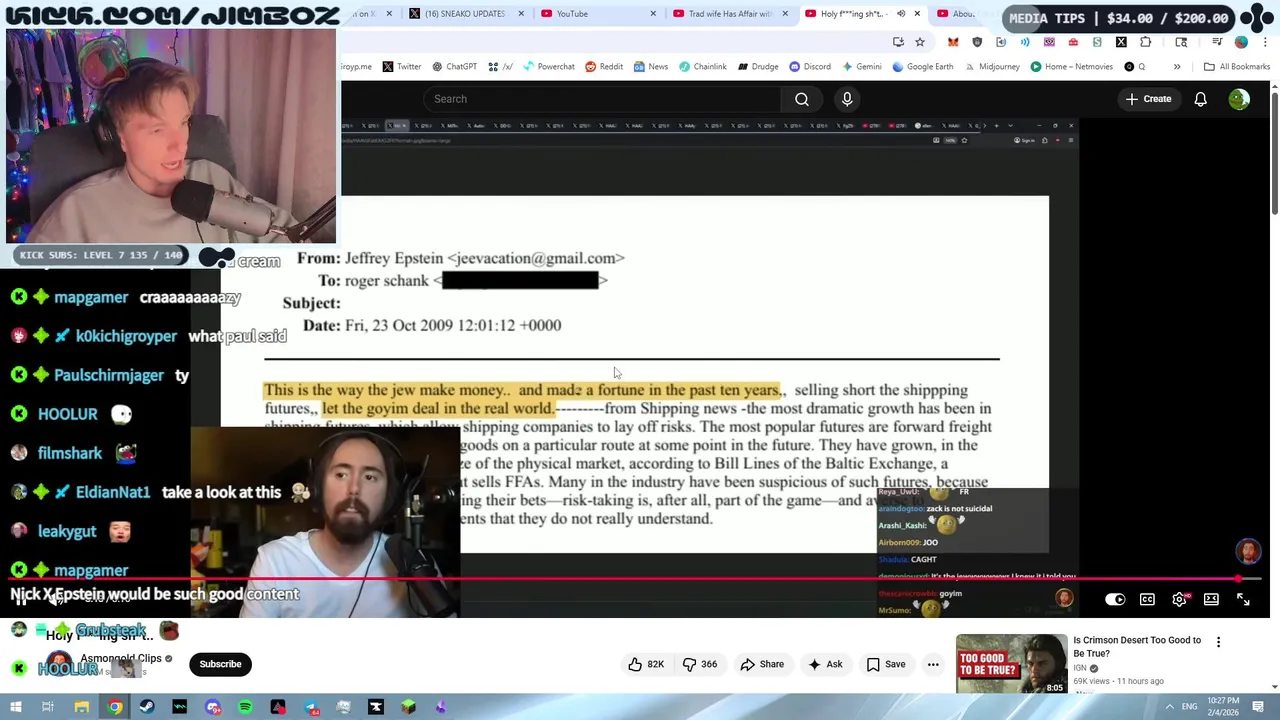Viewport: 1280px width, 720px height.
Task: Open the Chrome extensions puzzle icon
Action: [1145, 42]
